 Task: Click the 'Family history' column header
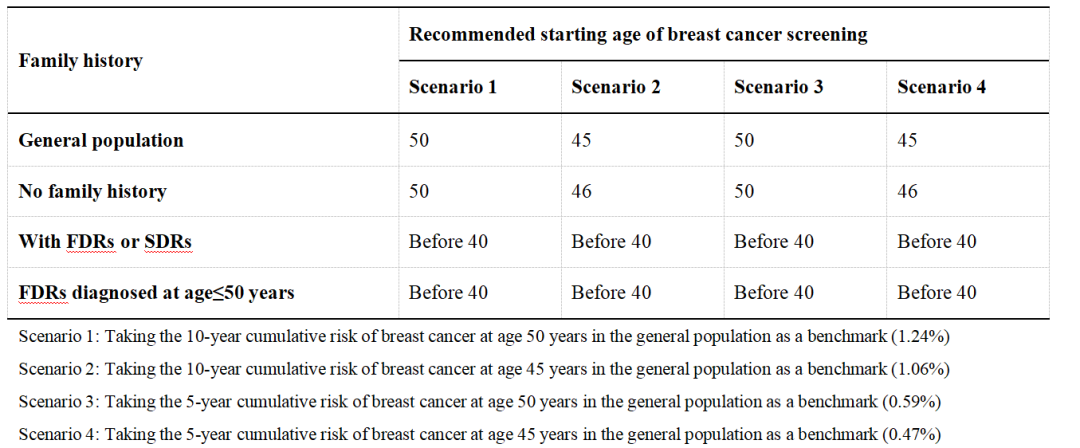point(80,61)
